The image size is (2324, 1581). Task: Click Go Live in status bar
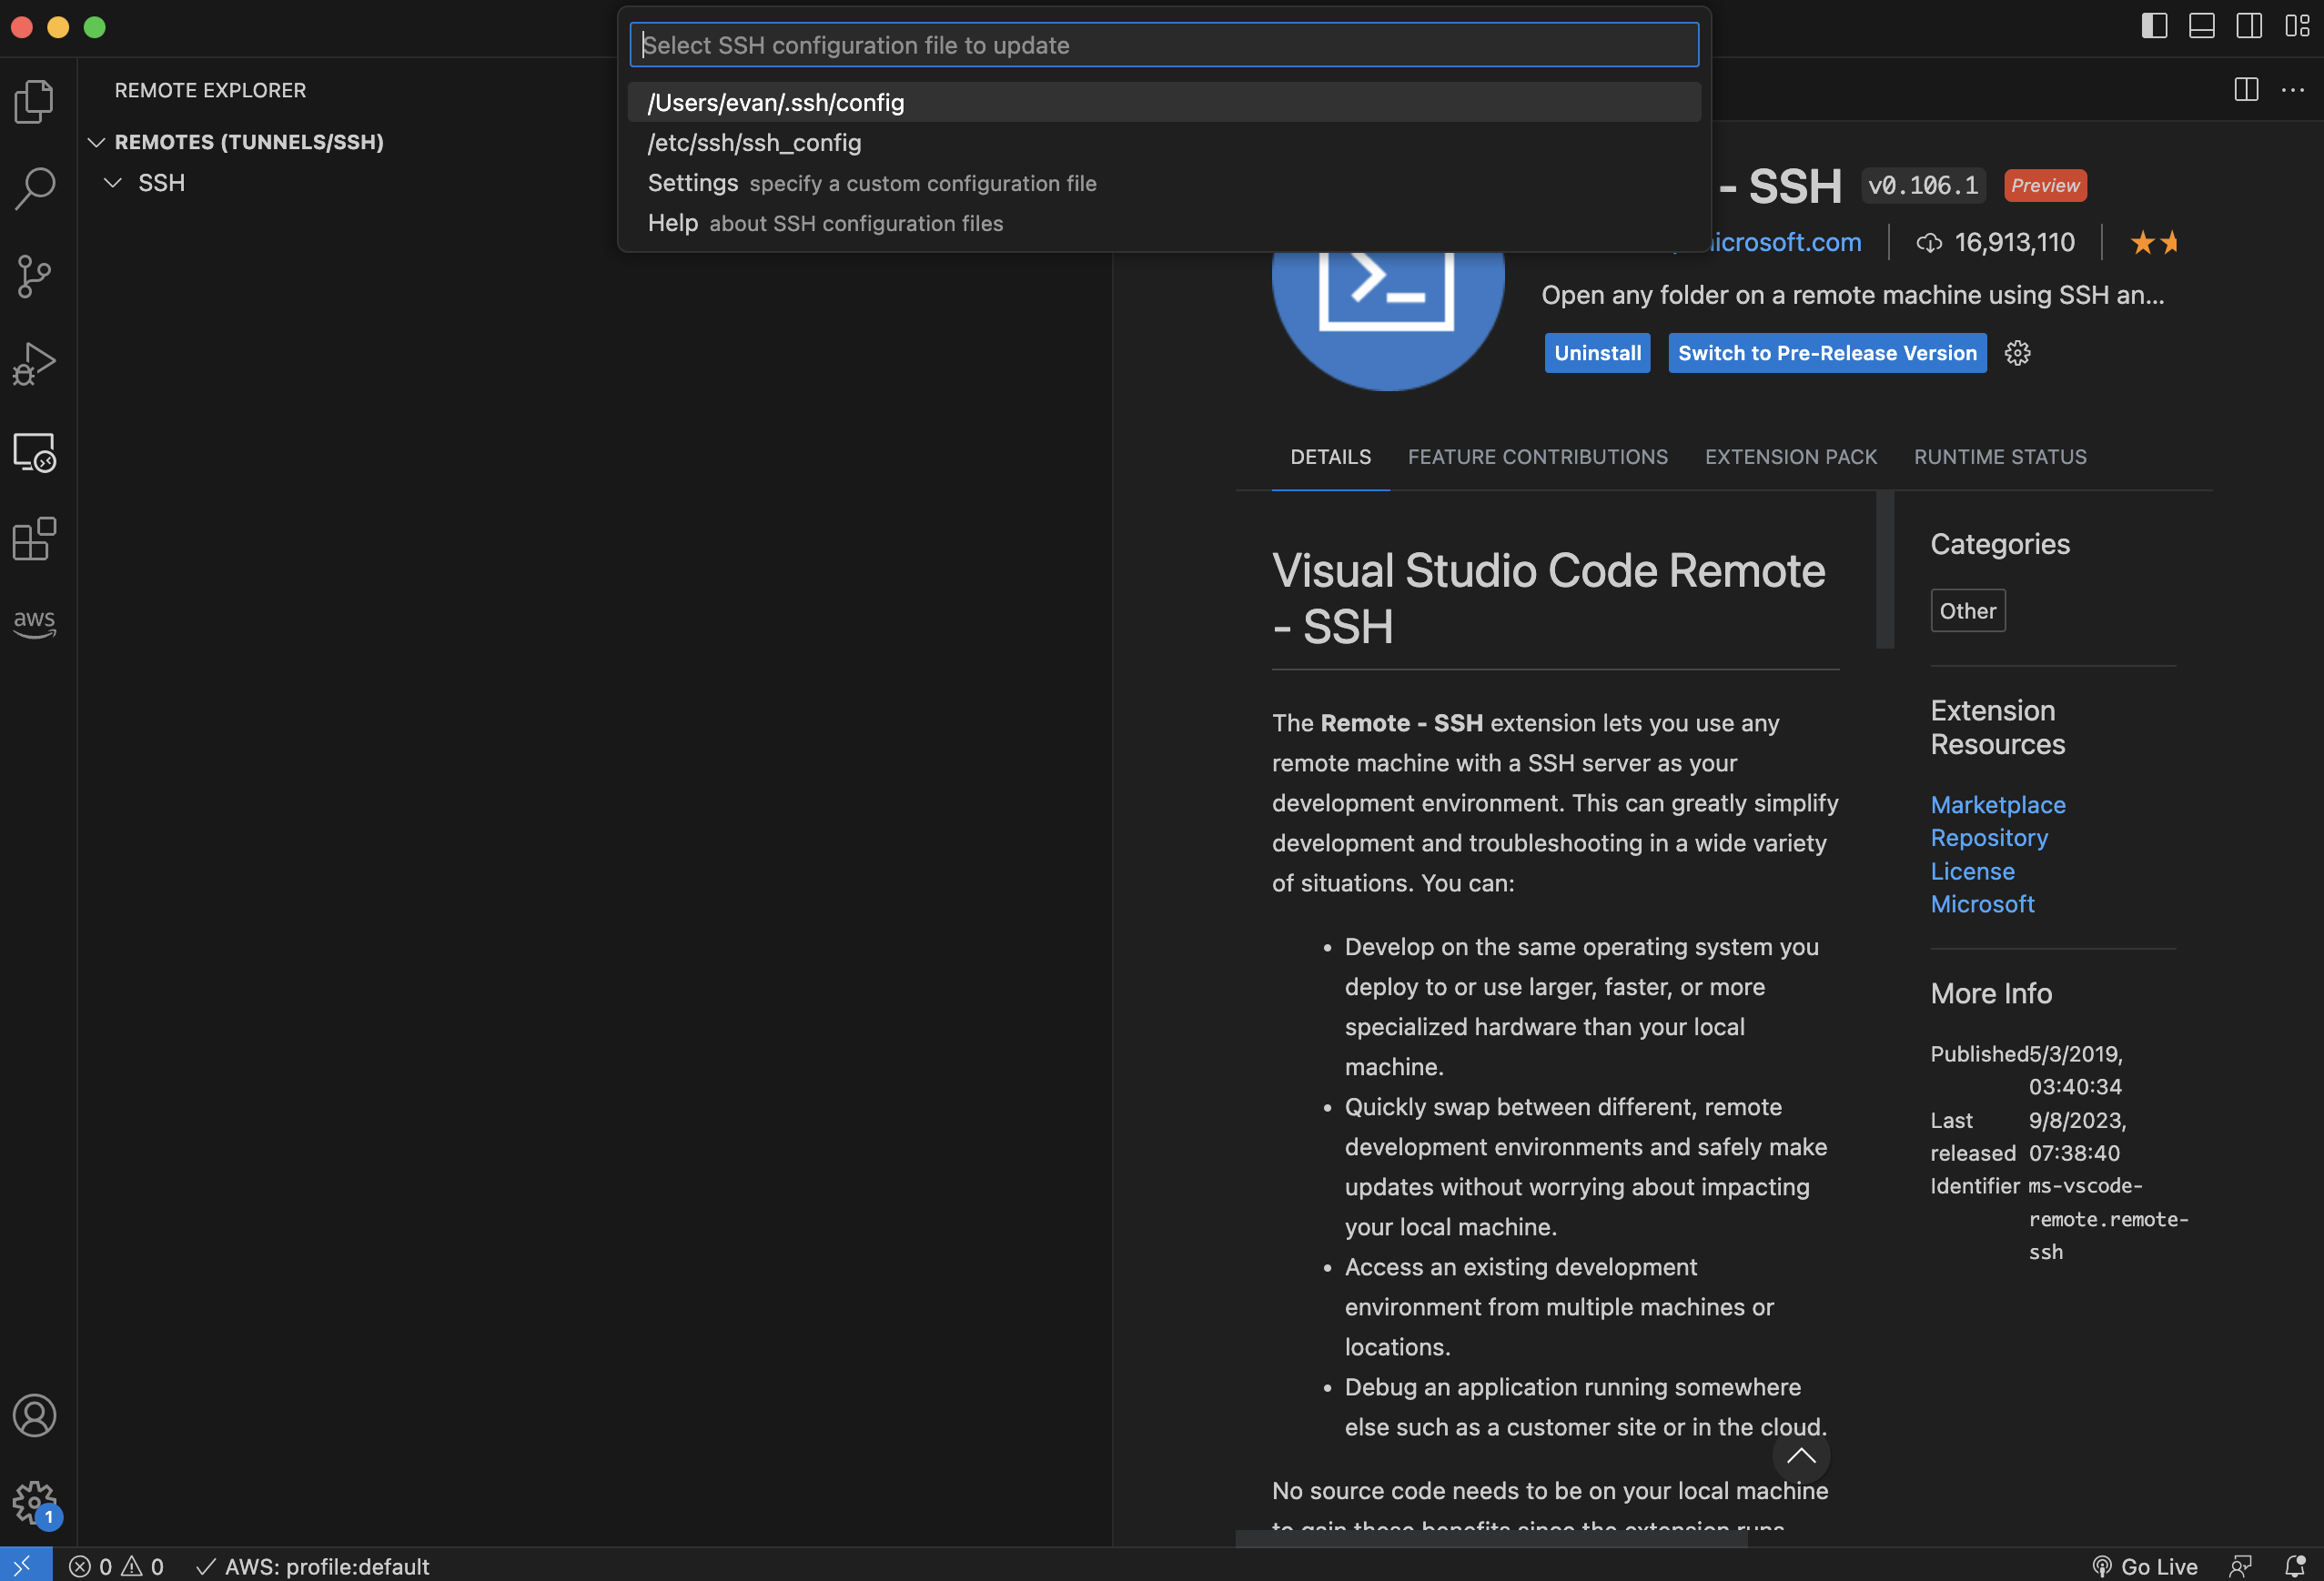[2145, 1566]
